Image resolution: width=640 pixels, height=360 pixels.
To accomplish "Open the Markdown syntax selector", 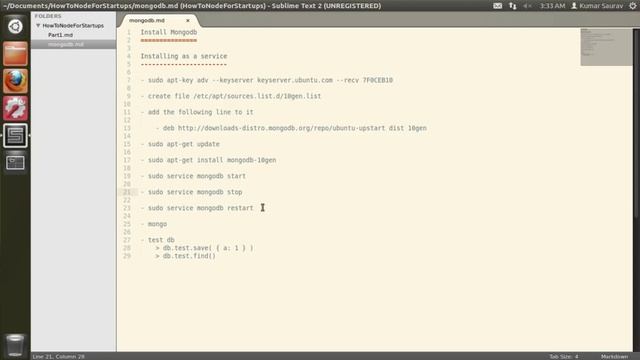I will (x=614, y=356).
